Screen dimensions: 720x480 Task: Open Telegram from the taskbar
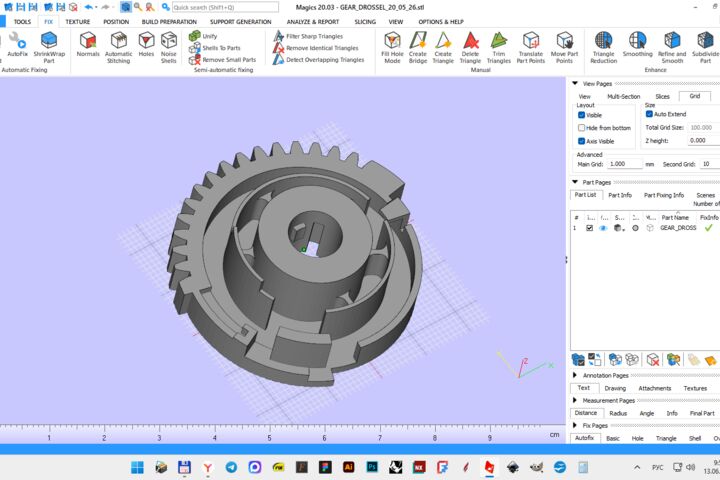tap(231, 468)
